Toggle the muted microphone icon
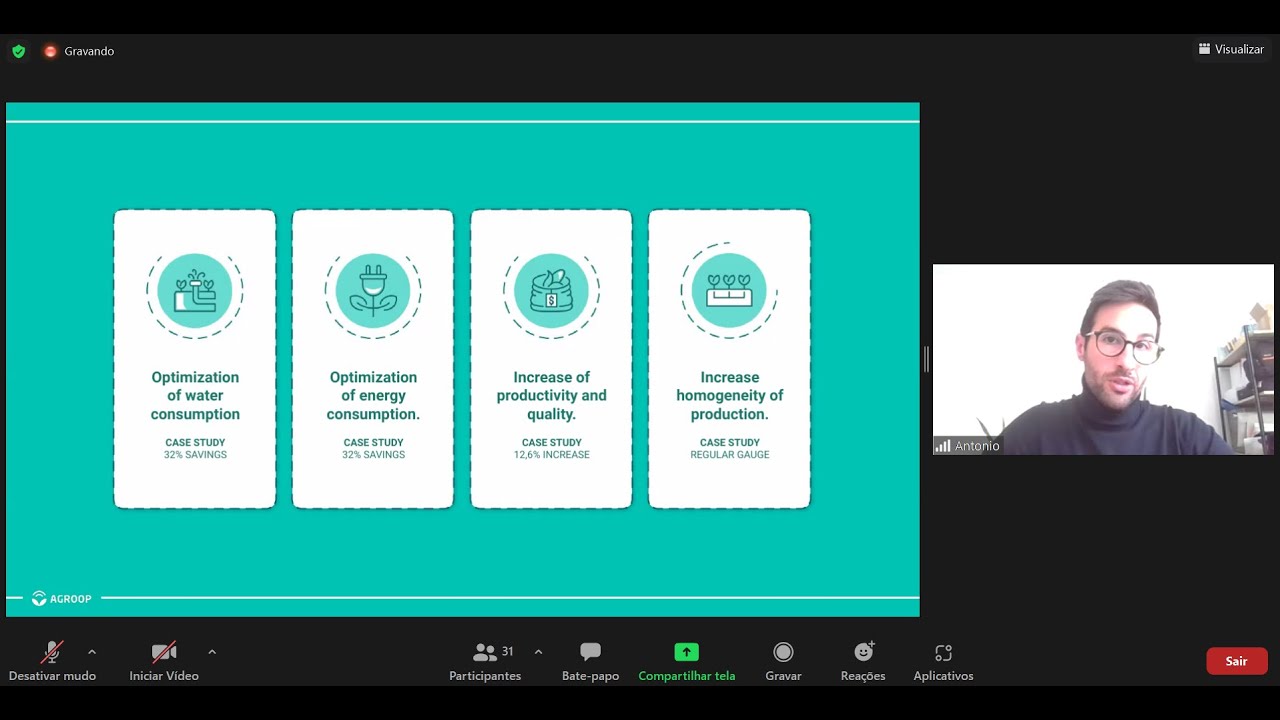The height and width of the screenshot is (720, 1280). 52,652
